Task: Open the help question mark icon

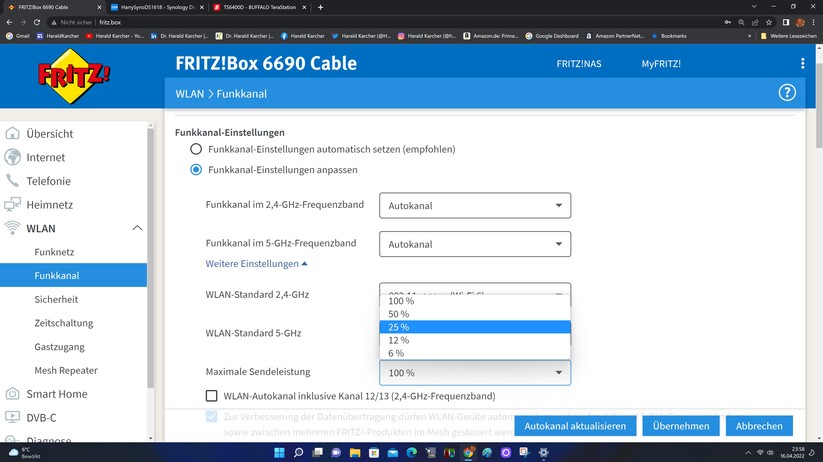Action: tap(787, 93)
